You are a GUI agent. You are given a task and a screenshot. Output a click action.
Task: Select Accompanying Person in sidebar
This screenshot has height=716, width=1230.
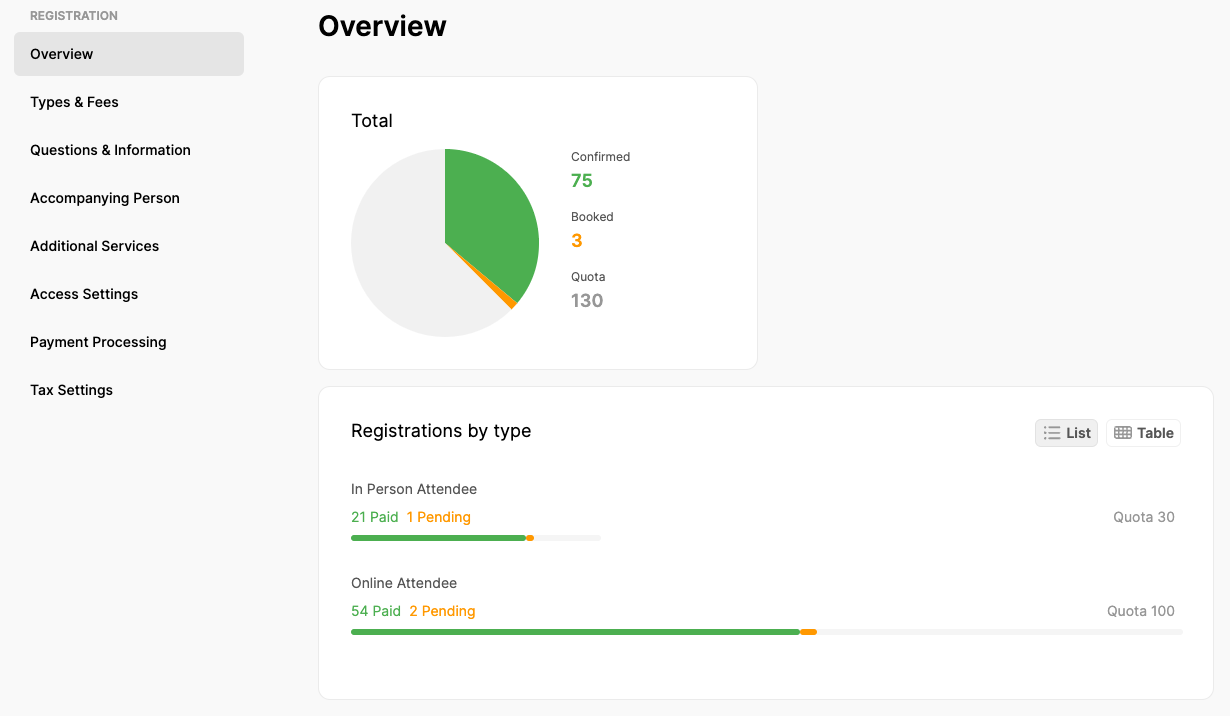coord(105,198)
